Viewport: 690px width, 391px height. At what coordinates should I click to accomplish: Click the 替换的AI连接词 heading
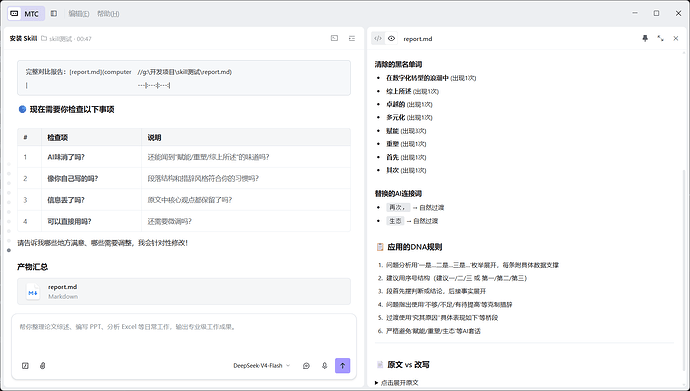(x=398, y=194)
